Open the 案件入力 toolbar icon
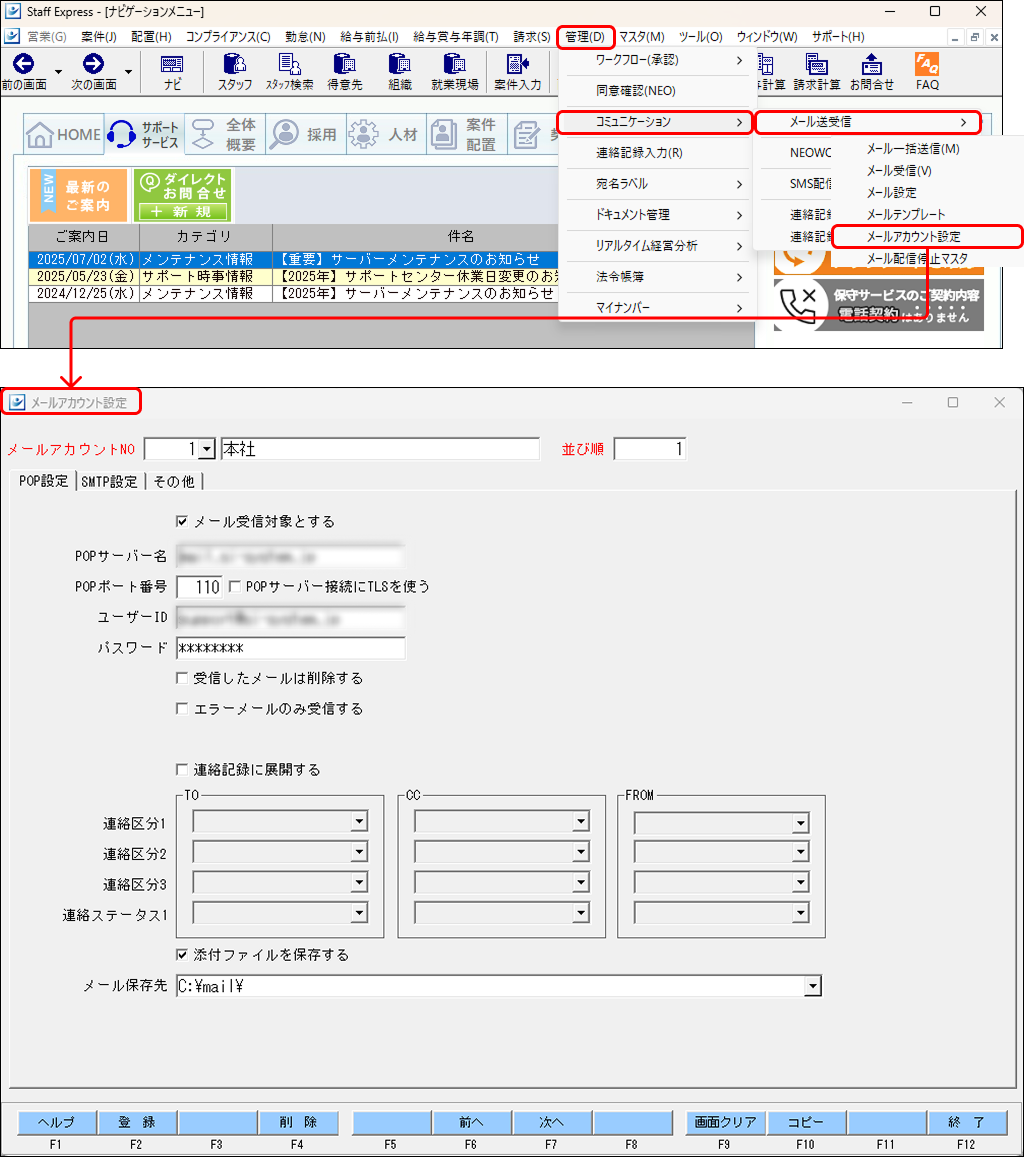Image resolution: width=1024 pixels, height=1157 pixels. [x=517, y=72]
